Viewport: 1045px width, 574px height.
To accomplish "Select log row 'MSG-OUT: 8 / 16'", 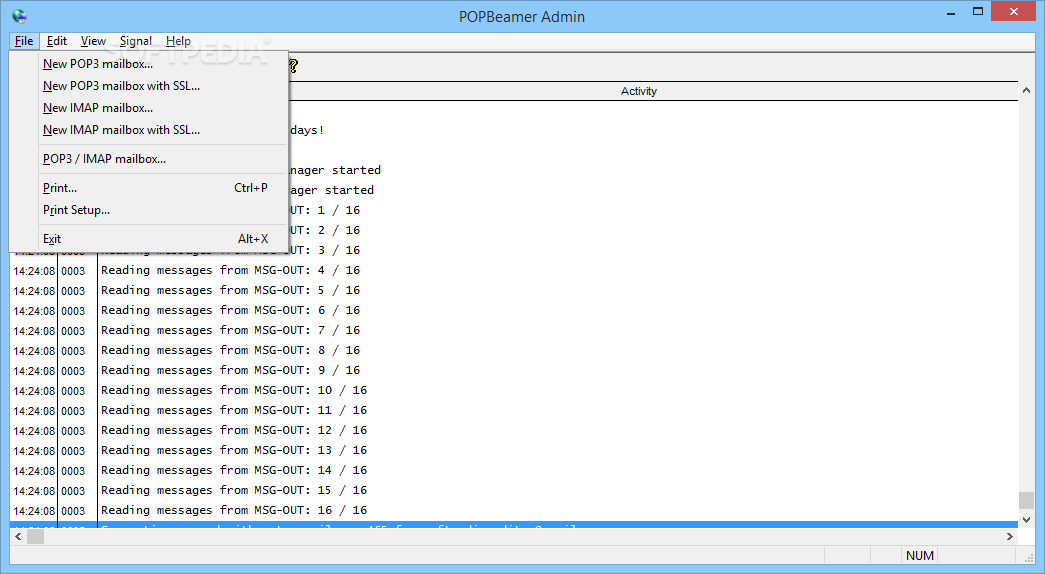I will (x=514, y=351).
